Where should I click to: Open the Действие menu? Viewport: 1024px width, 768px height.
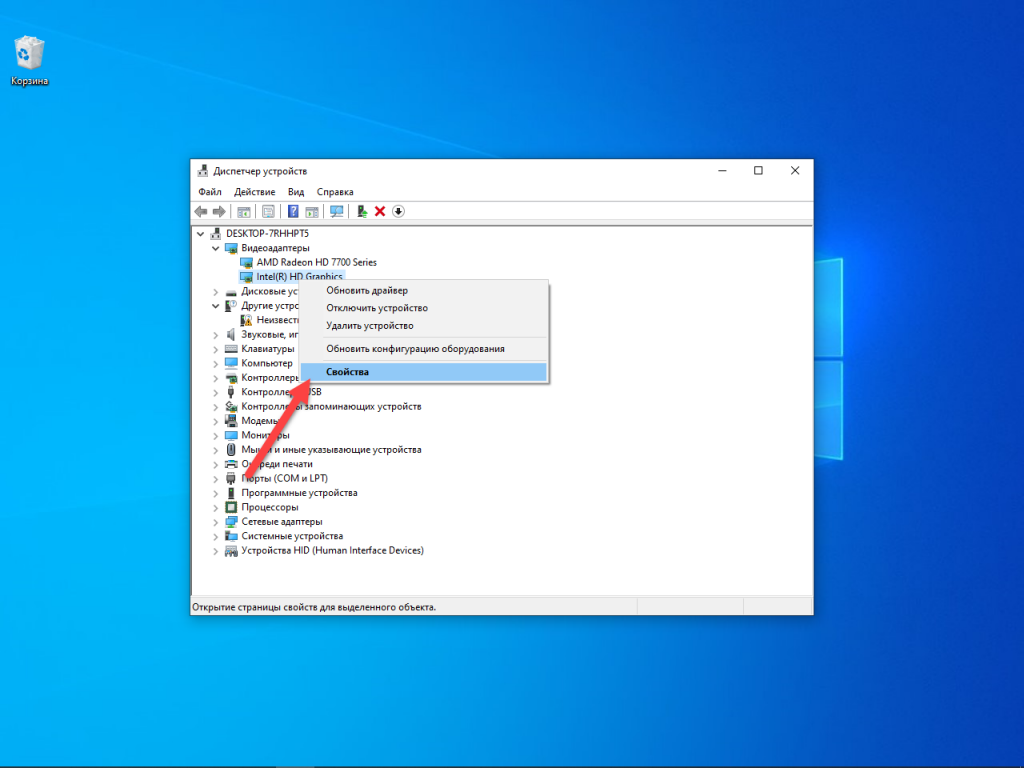(x=254, y=192)
